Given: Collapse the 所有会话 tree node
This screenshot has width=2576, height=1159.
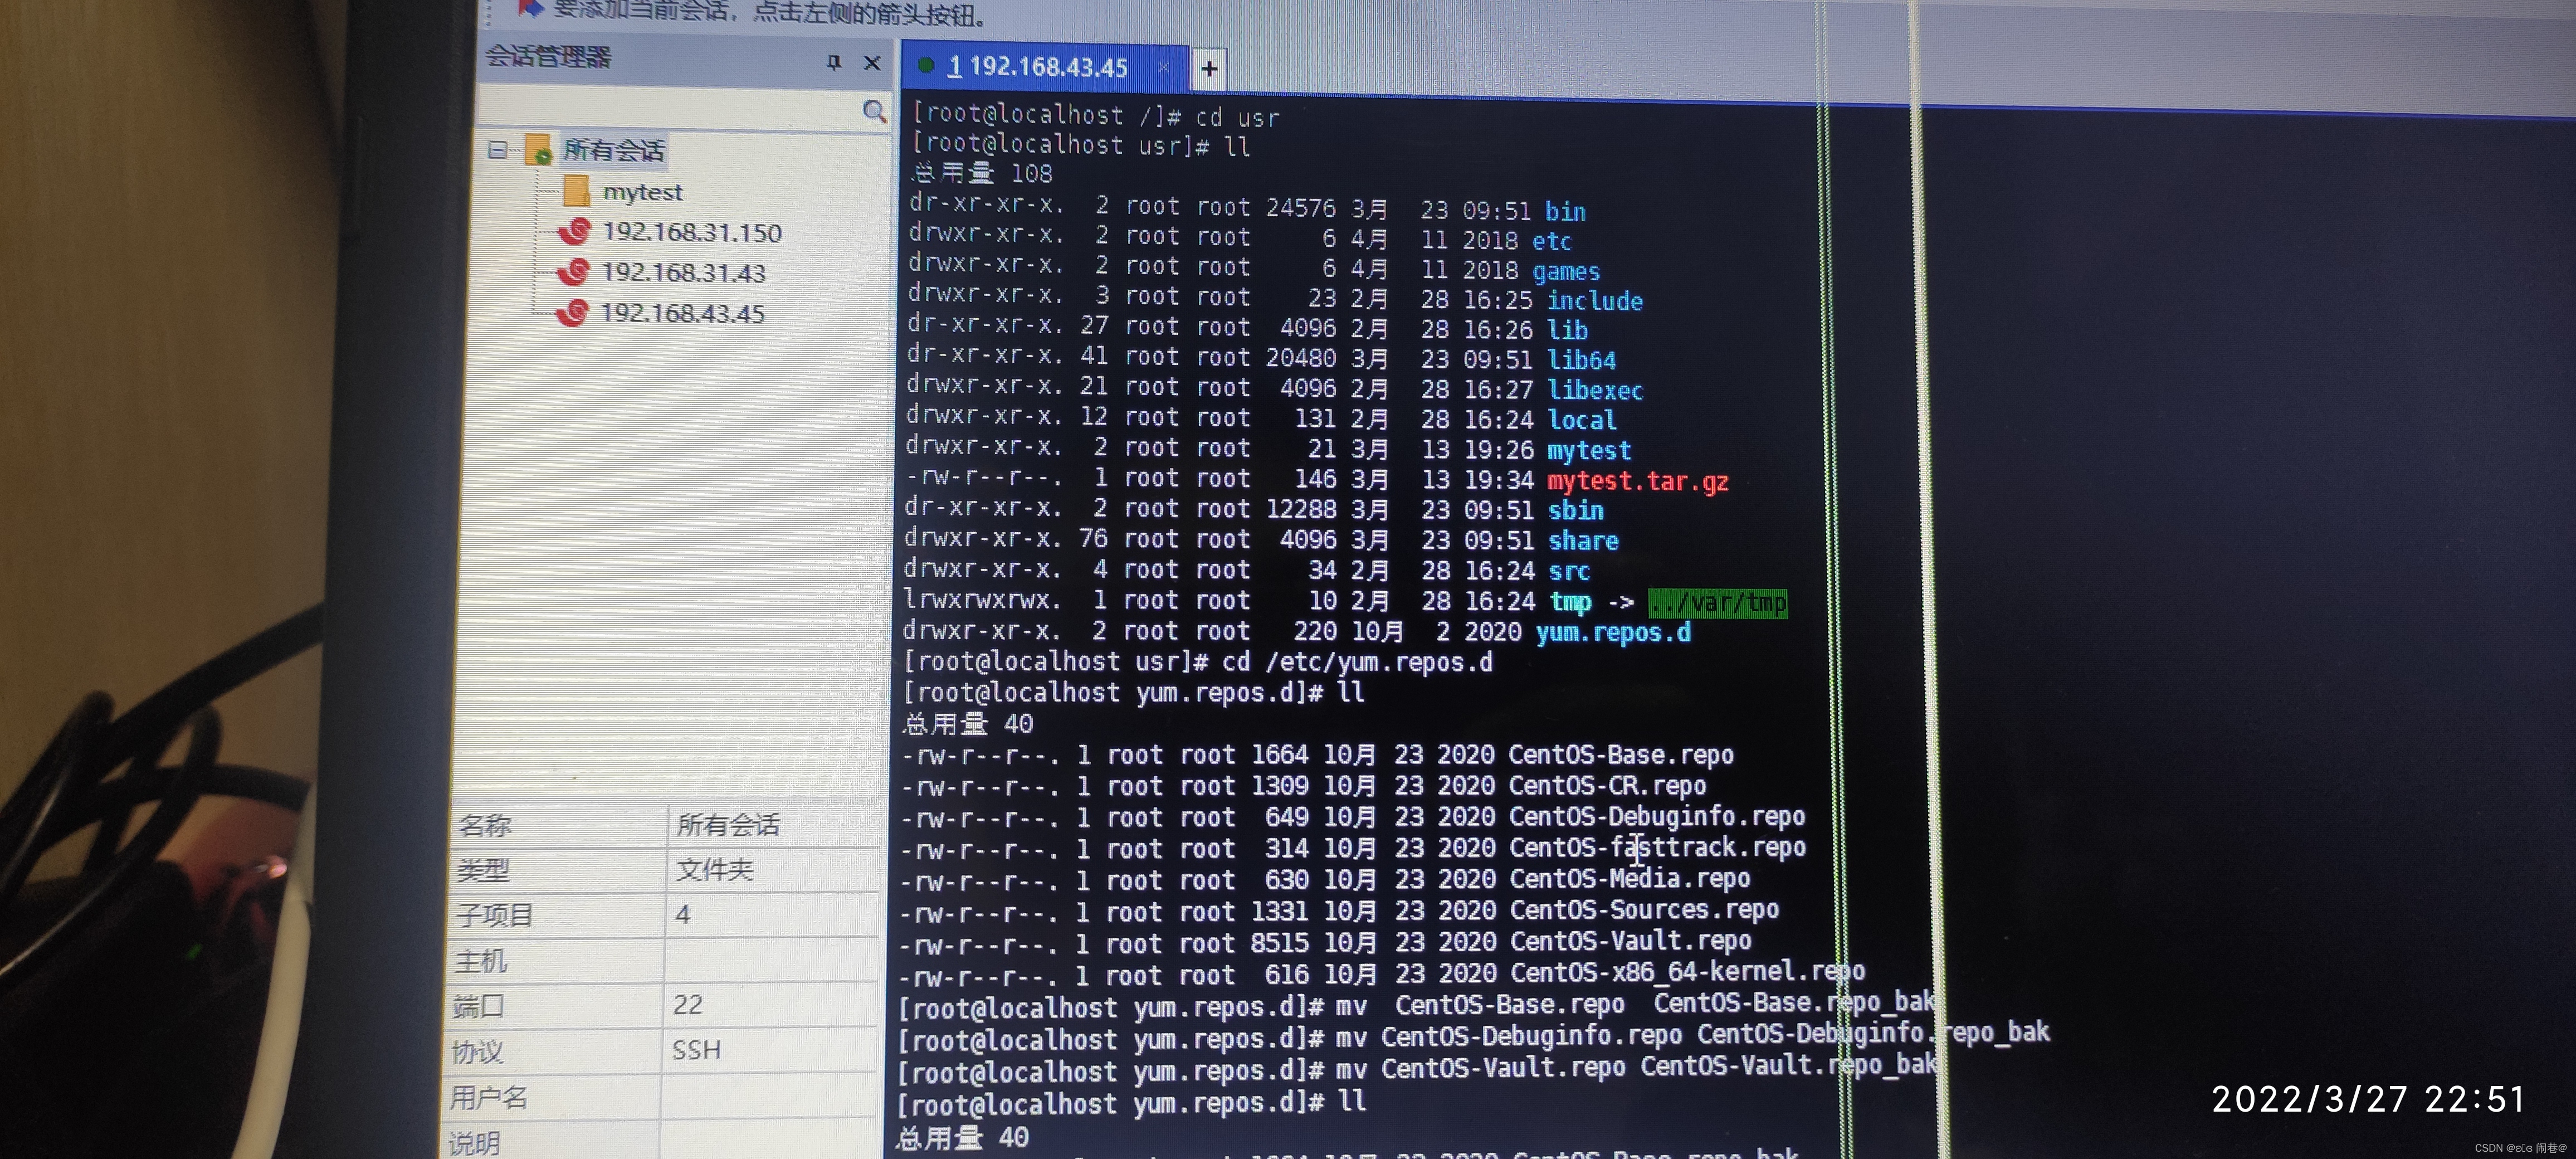Looking at the screenshot, I should 497,150.
